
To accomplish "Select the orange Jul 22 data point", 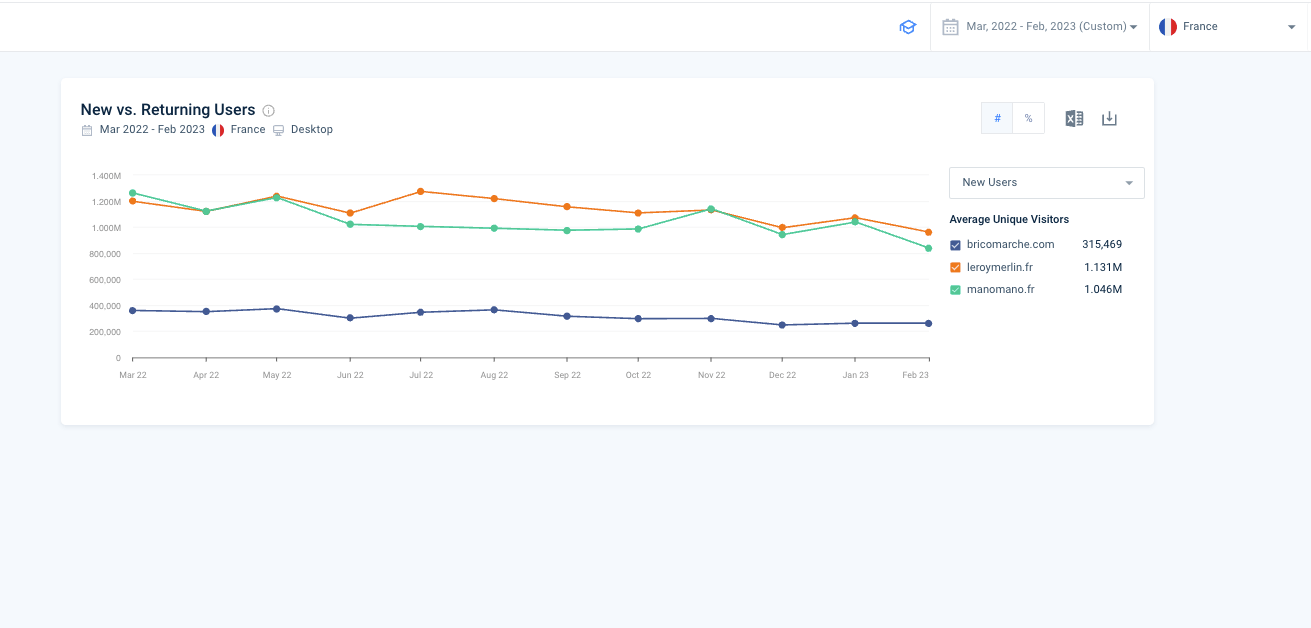I will point(421,191).
